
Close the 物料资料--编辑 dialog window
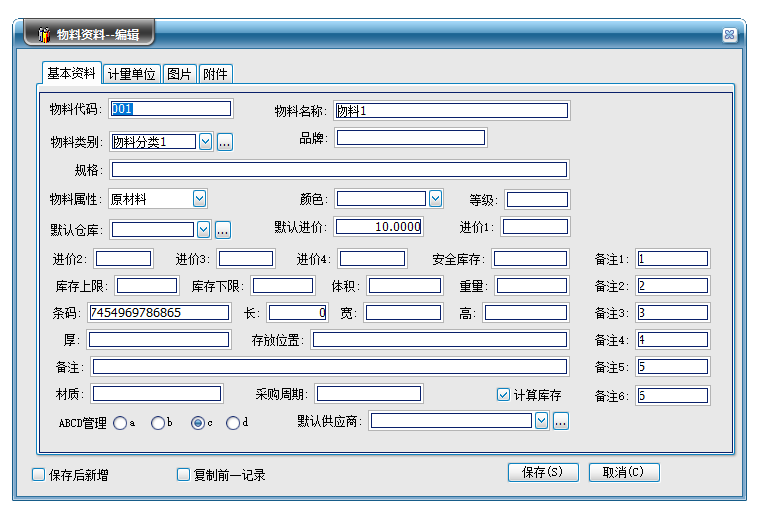[x=729, y=34]
